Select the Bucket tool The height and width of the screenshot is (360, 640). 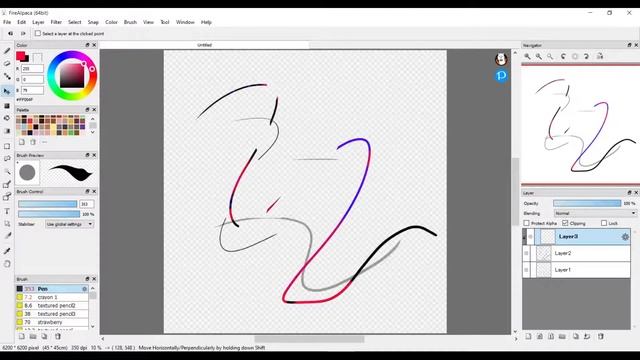(x=7, y=118)
